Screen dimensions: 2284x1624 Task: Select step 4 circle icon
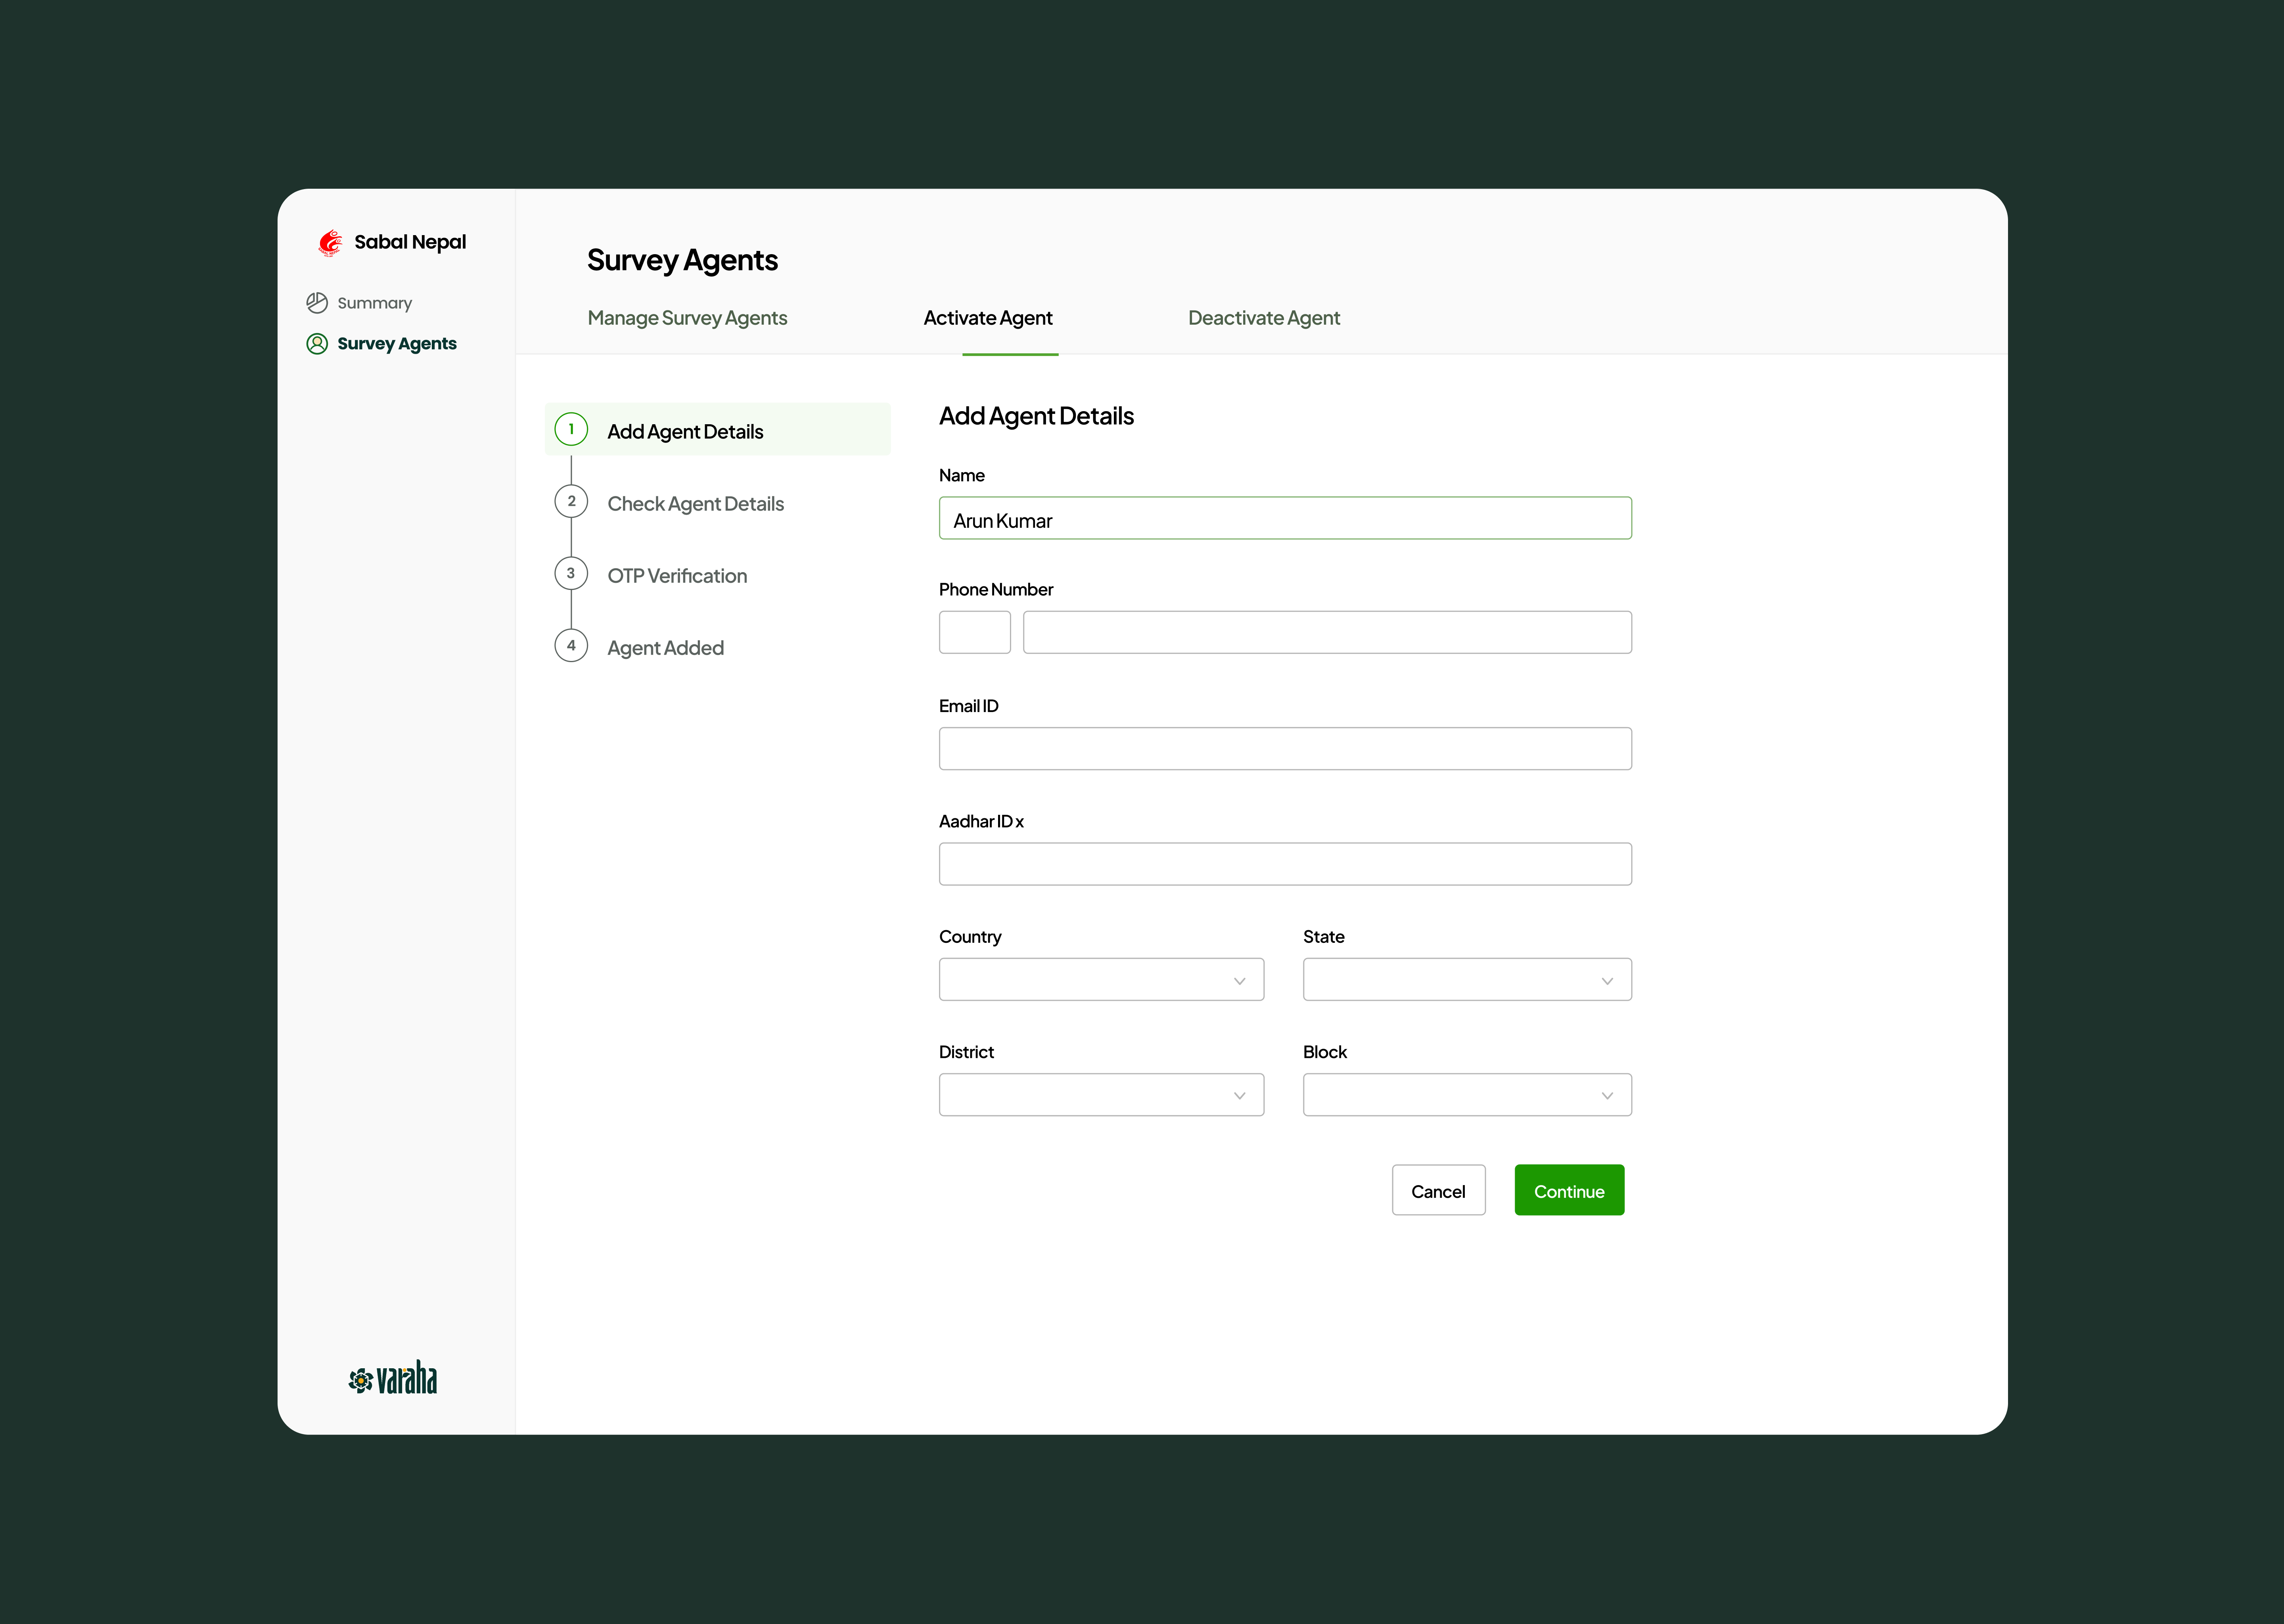[x=571, y=646]
